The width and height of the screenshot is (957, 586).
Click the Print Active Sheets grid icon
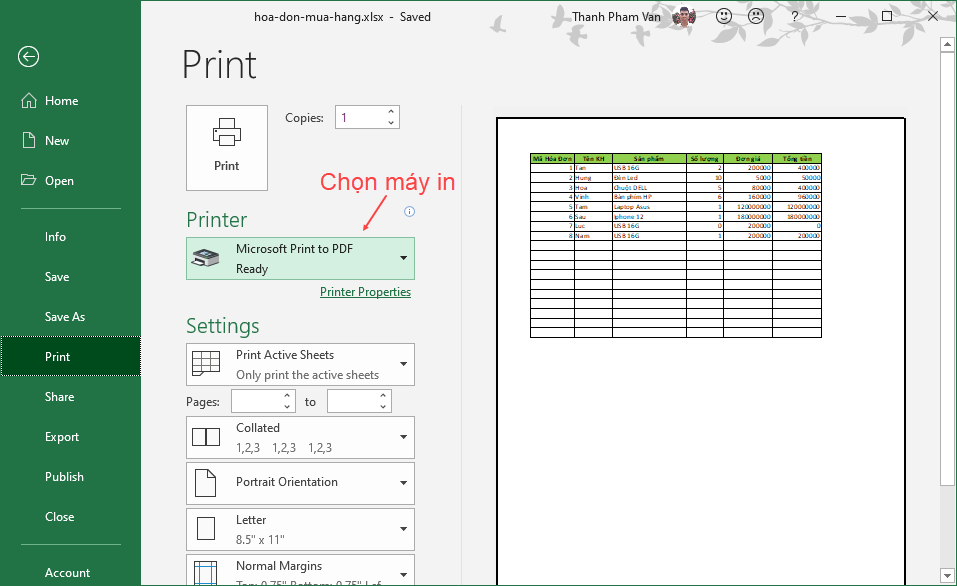point(206,364)
